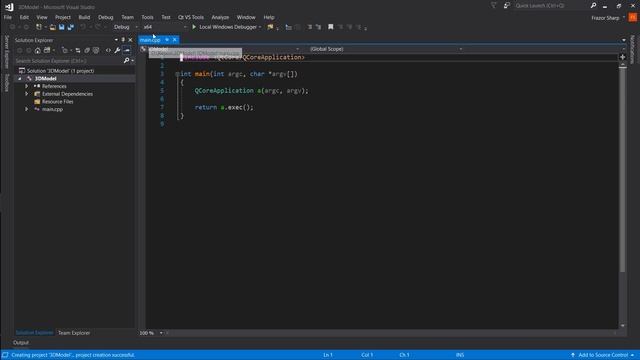The width and height of the screenshot is (640, 360).
Task: Toggle a bookmark with the bookmark icon
Action: pyautogui.click(x=331, y=27)
